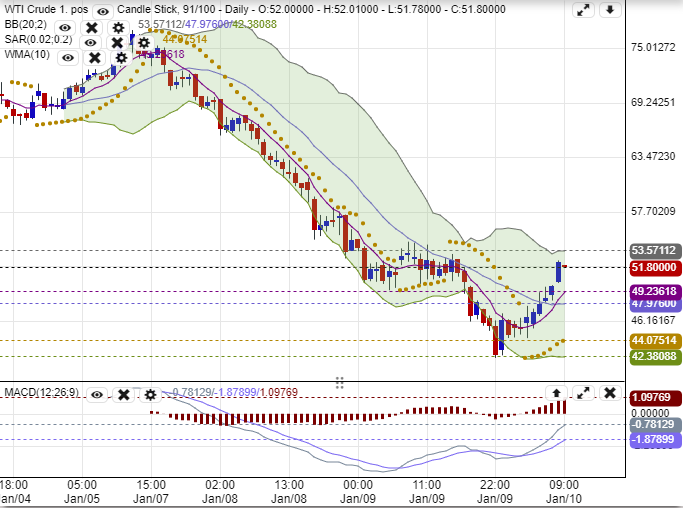This screenshot has width=683, height=508.
Task: Click the pane resize handle above MACD
Action: click(340, 382)
